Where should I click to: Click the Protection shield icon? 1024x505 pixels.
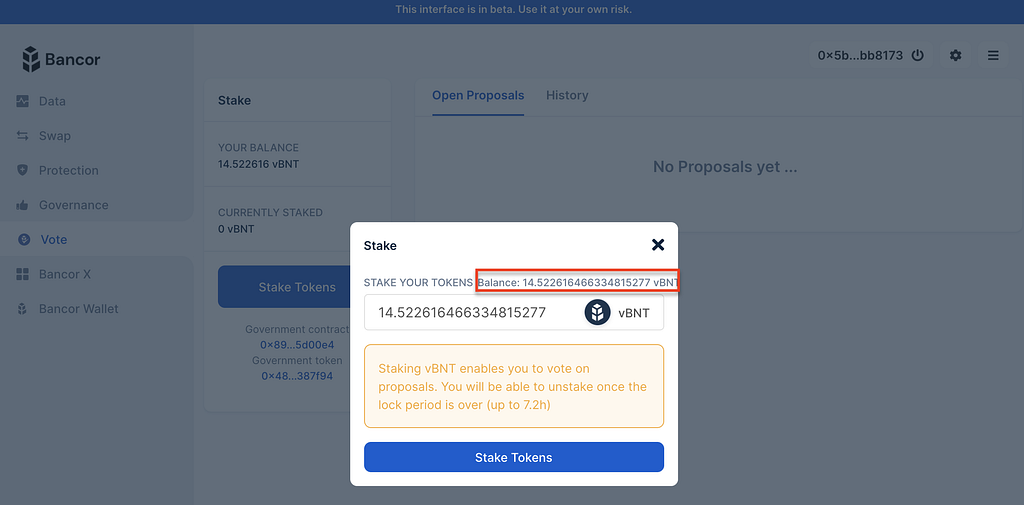23,171
